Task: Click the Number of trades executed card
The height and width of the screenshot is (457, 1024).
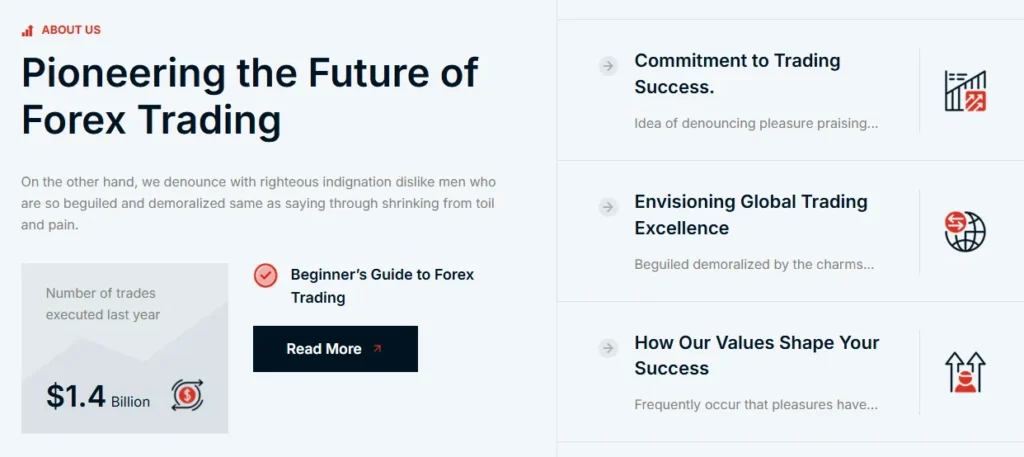Action: (124, 347)
